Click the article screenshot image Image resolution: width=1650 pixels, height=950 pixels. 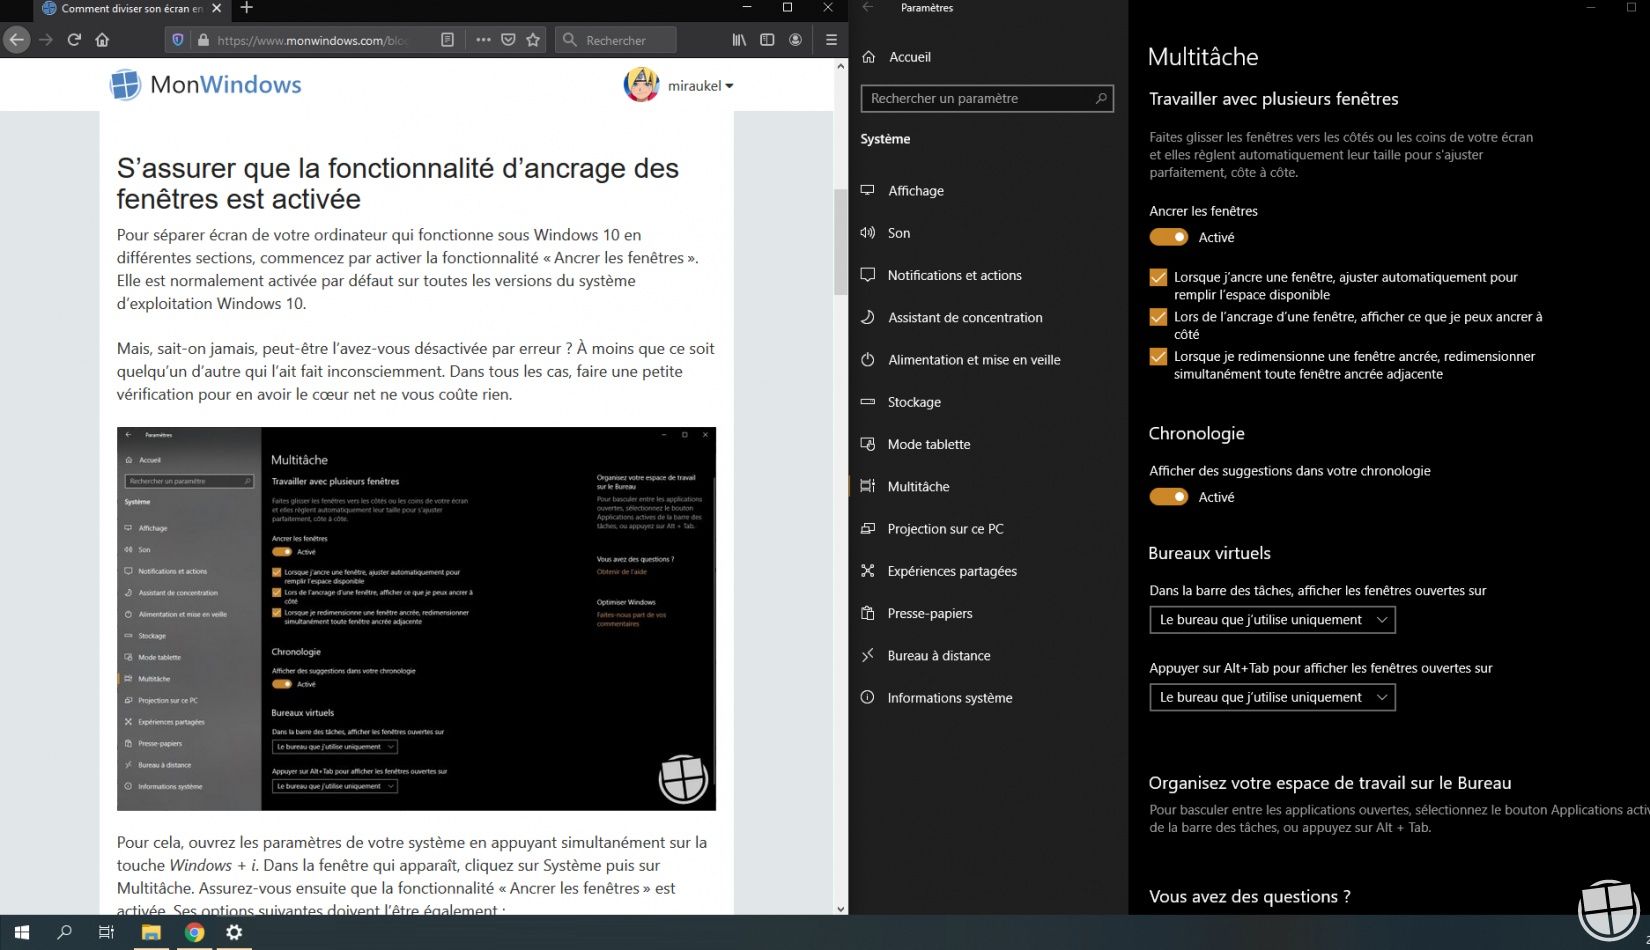[x=416, y=619]
